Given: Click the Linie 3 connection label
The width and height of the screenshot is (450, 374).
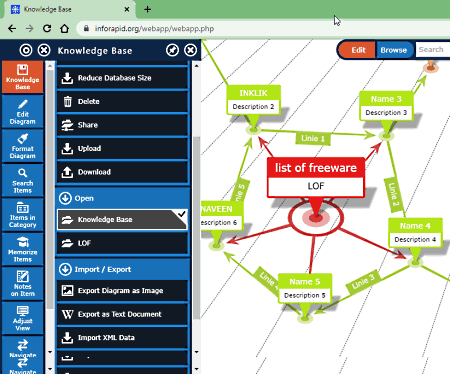Looking at the screenshot, I should (x=363, y=282).
